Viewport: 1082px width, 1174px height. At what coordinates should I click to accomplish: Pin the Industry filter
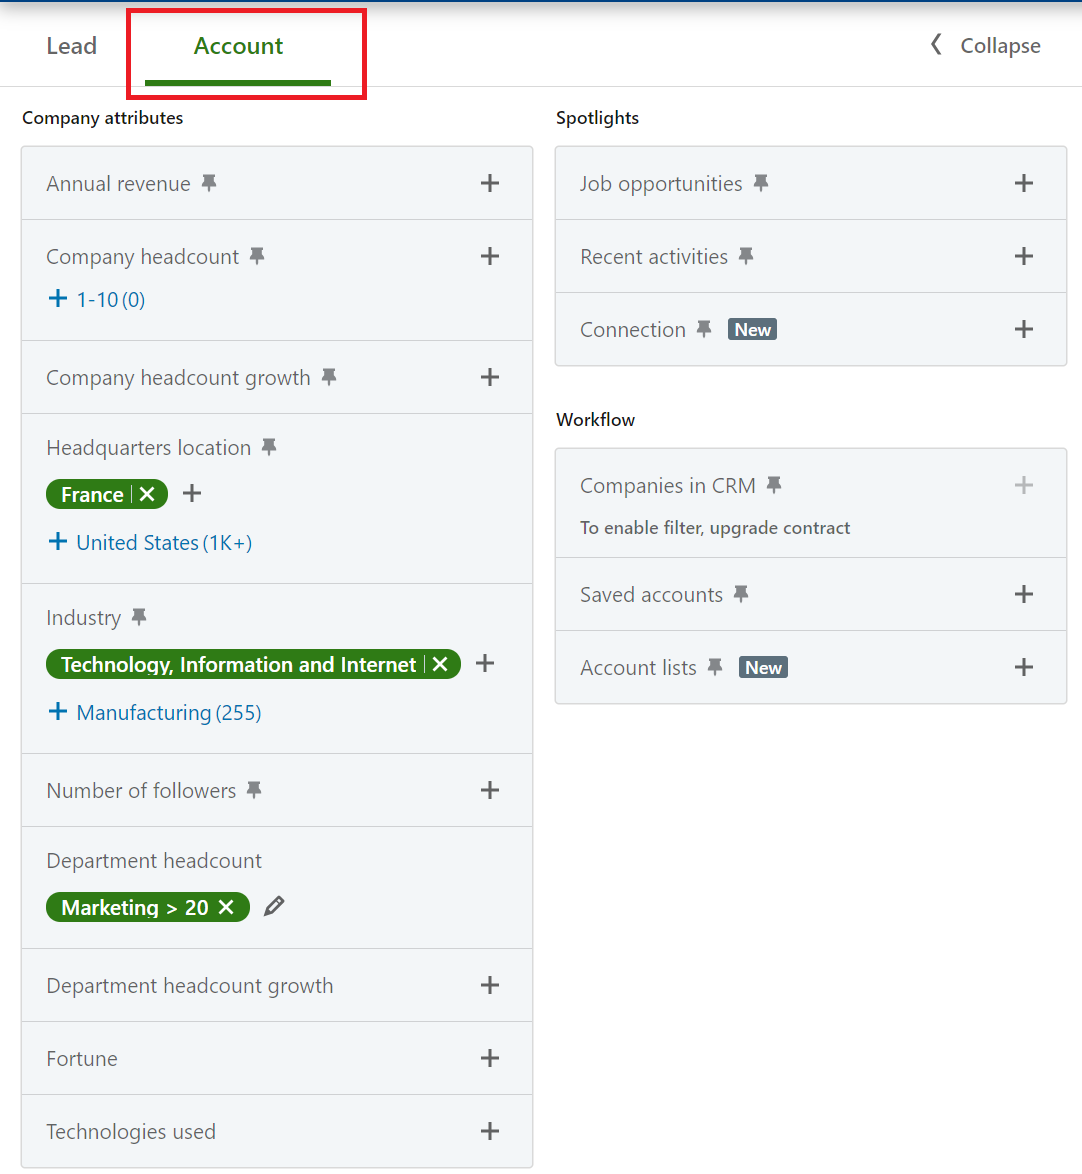point(139,617)
